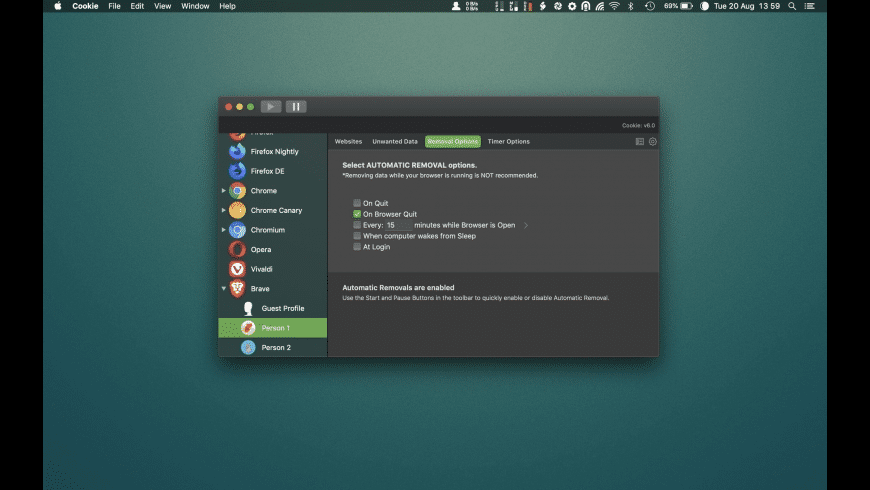Open the Help menu

coord(227,6)
